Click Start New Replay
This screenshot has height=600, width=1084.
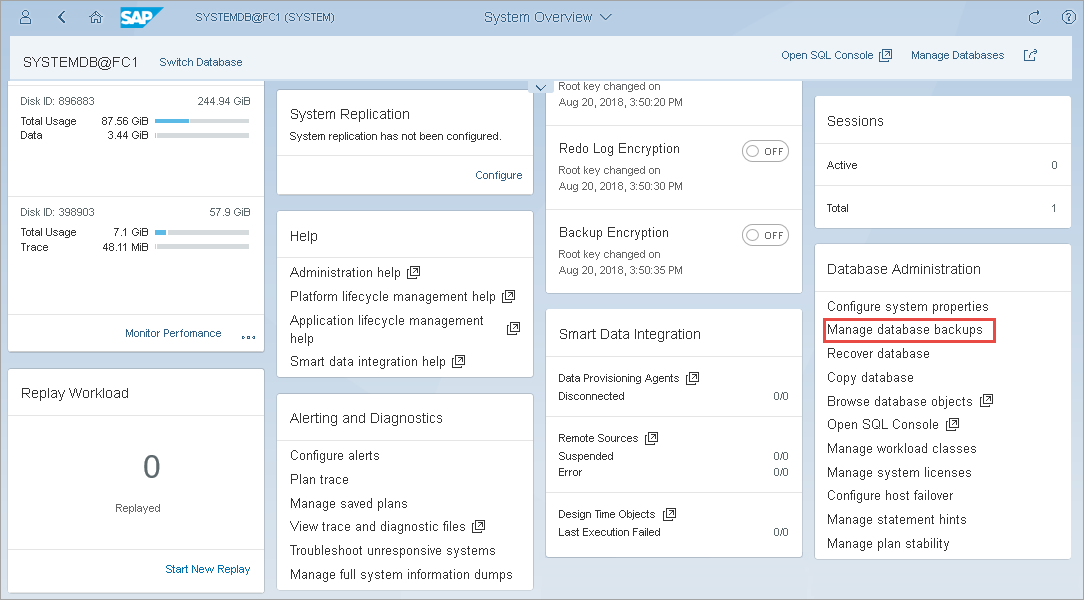tap(207, 569)
